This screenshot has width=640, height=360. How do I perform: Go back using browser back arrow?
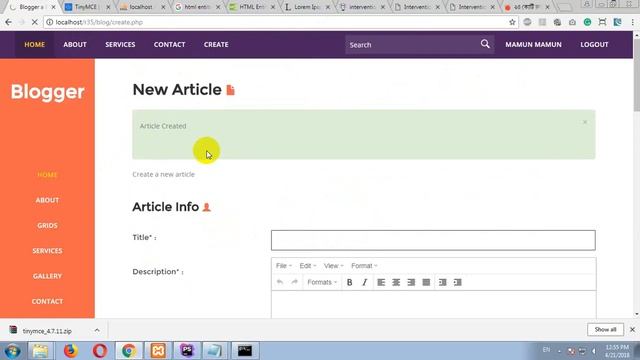point(9,22)
